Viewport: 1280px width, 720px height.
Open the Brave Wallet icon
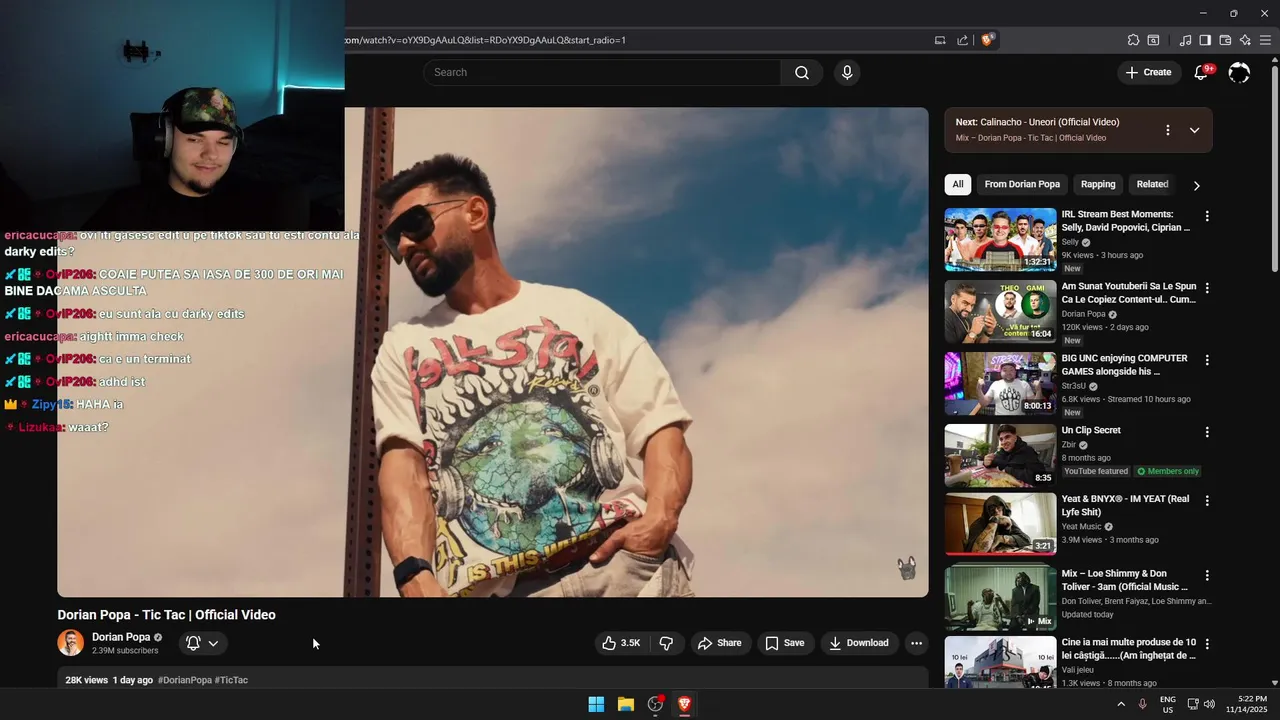coord(1225,40)
